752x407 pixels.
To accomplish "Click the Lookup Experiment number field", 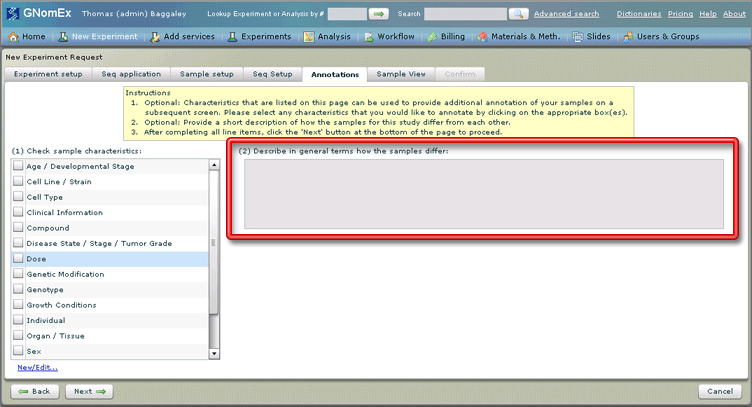I will [x=347, y=14].
